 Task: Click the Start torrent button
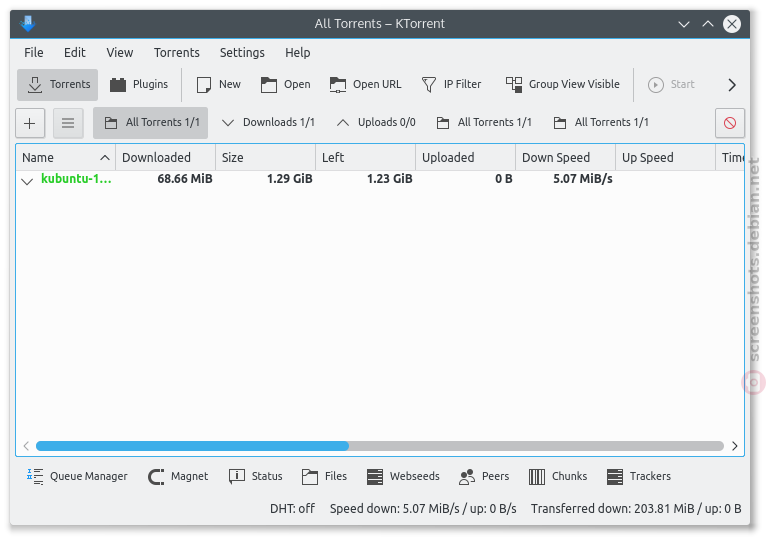pos(671,85)
